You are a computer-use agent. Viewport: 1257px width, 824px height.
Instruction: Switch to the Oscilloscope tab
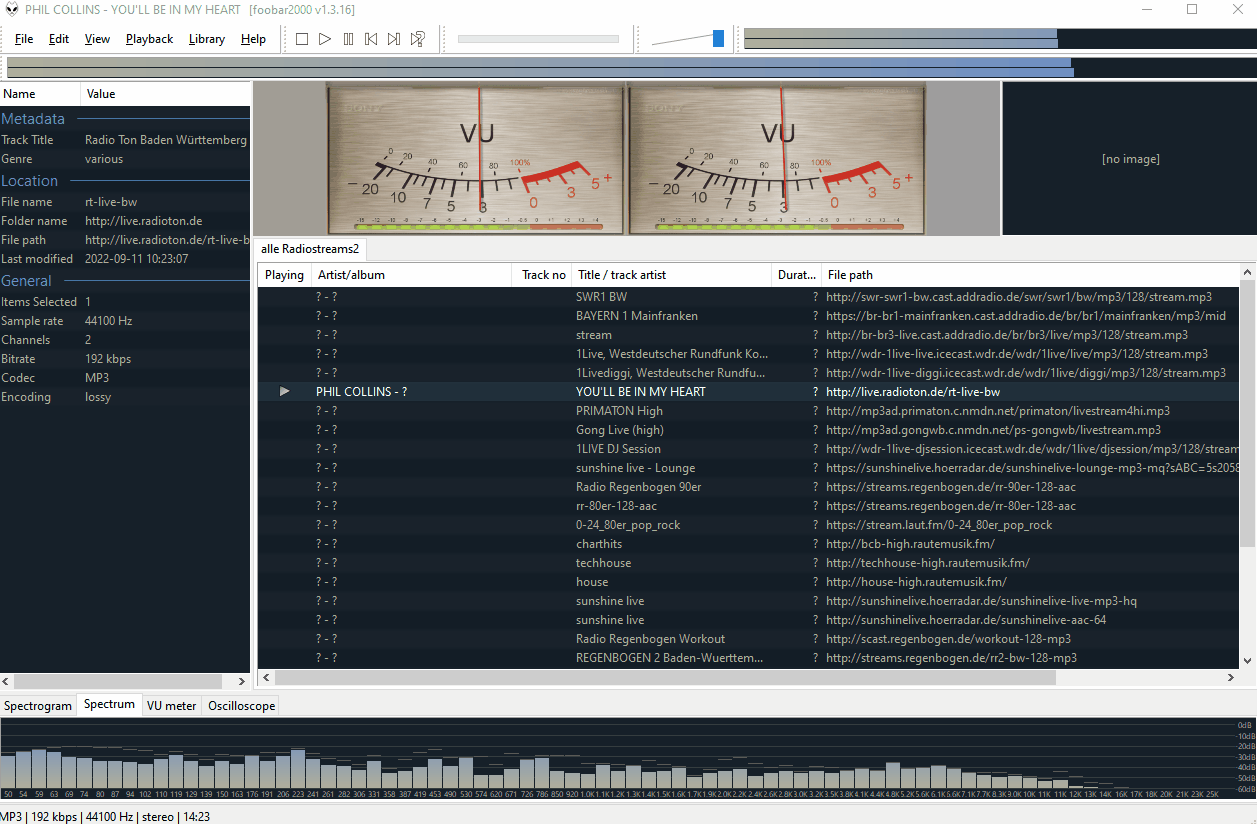(x=241, y=705)
